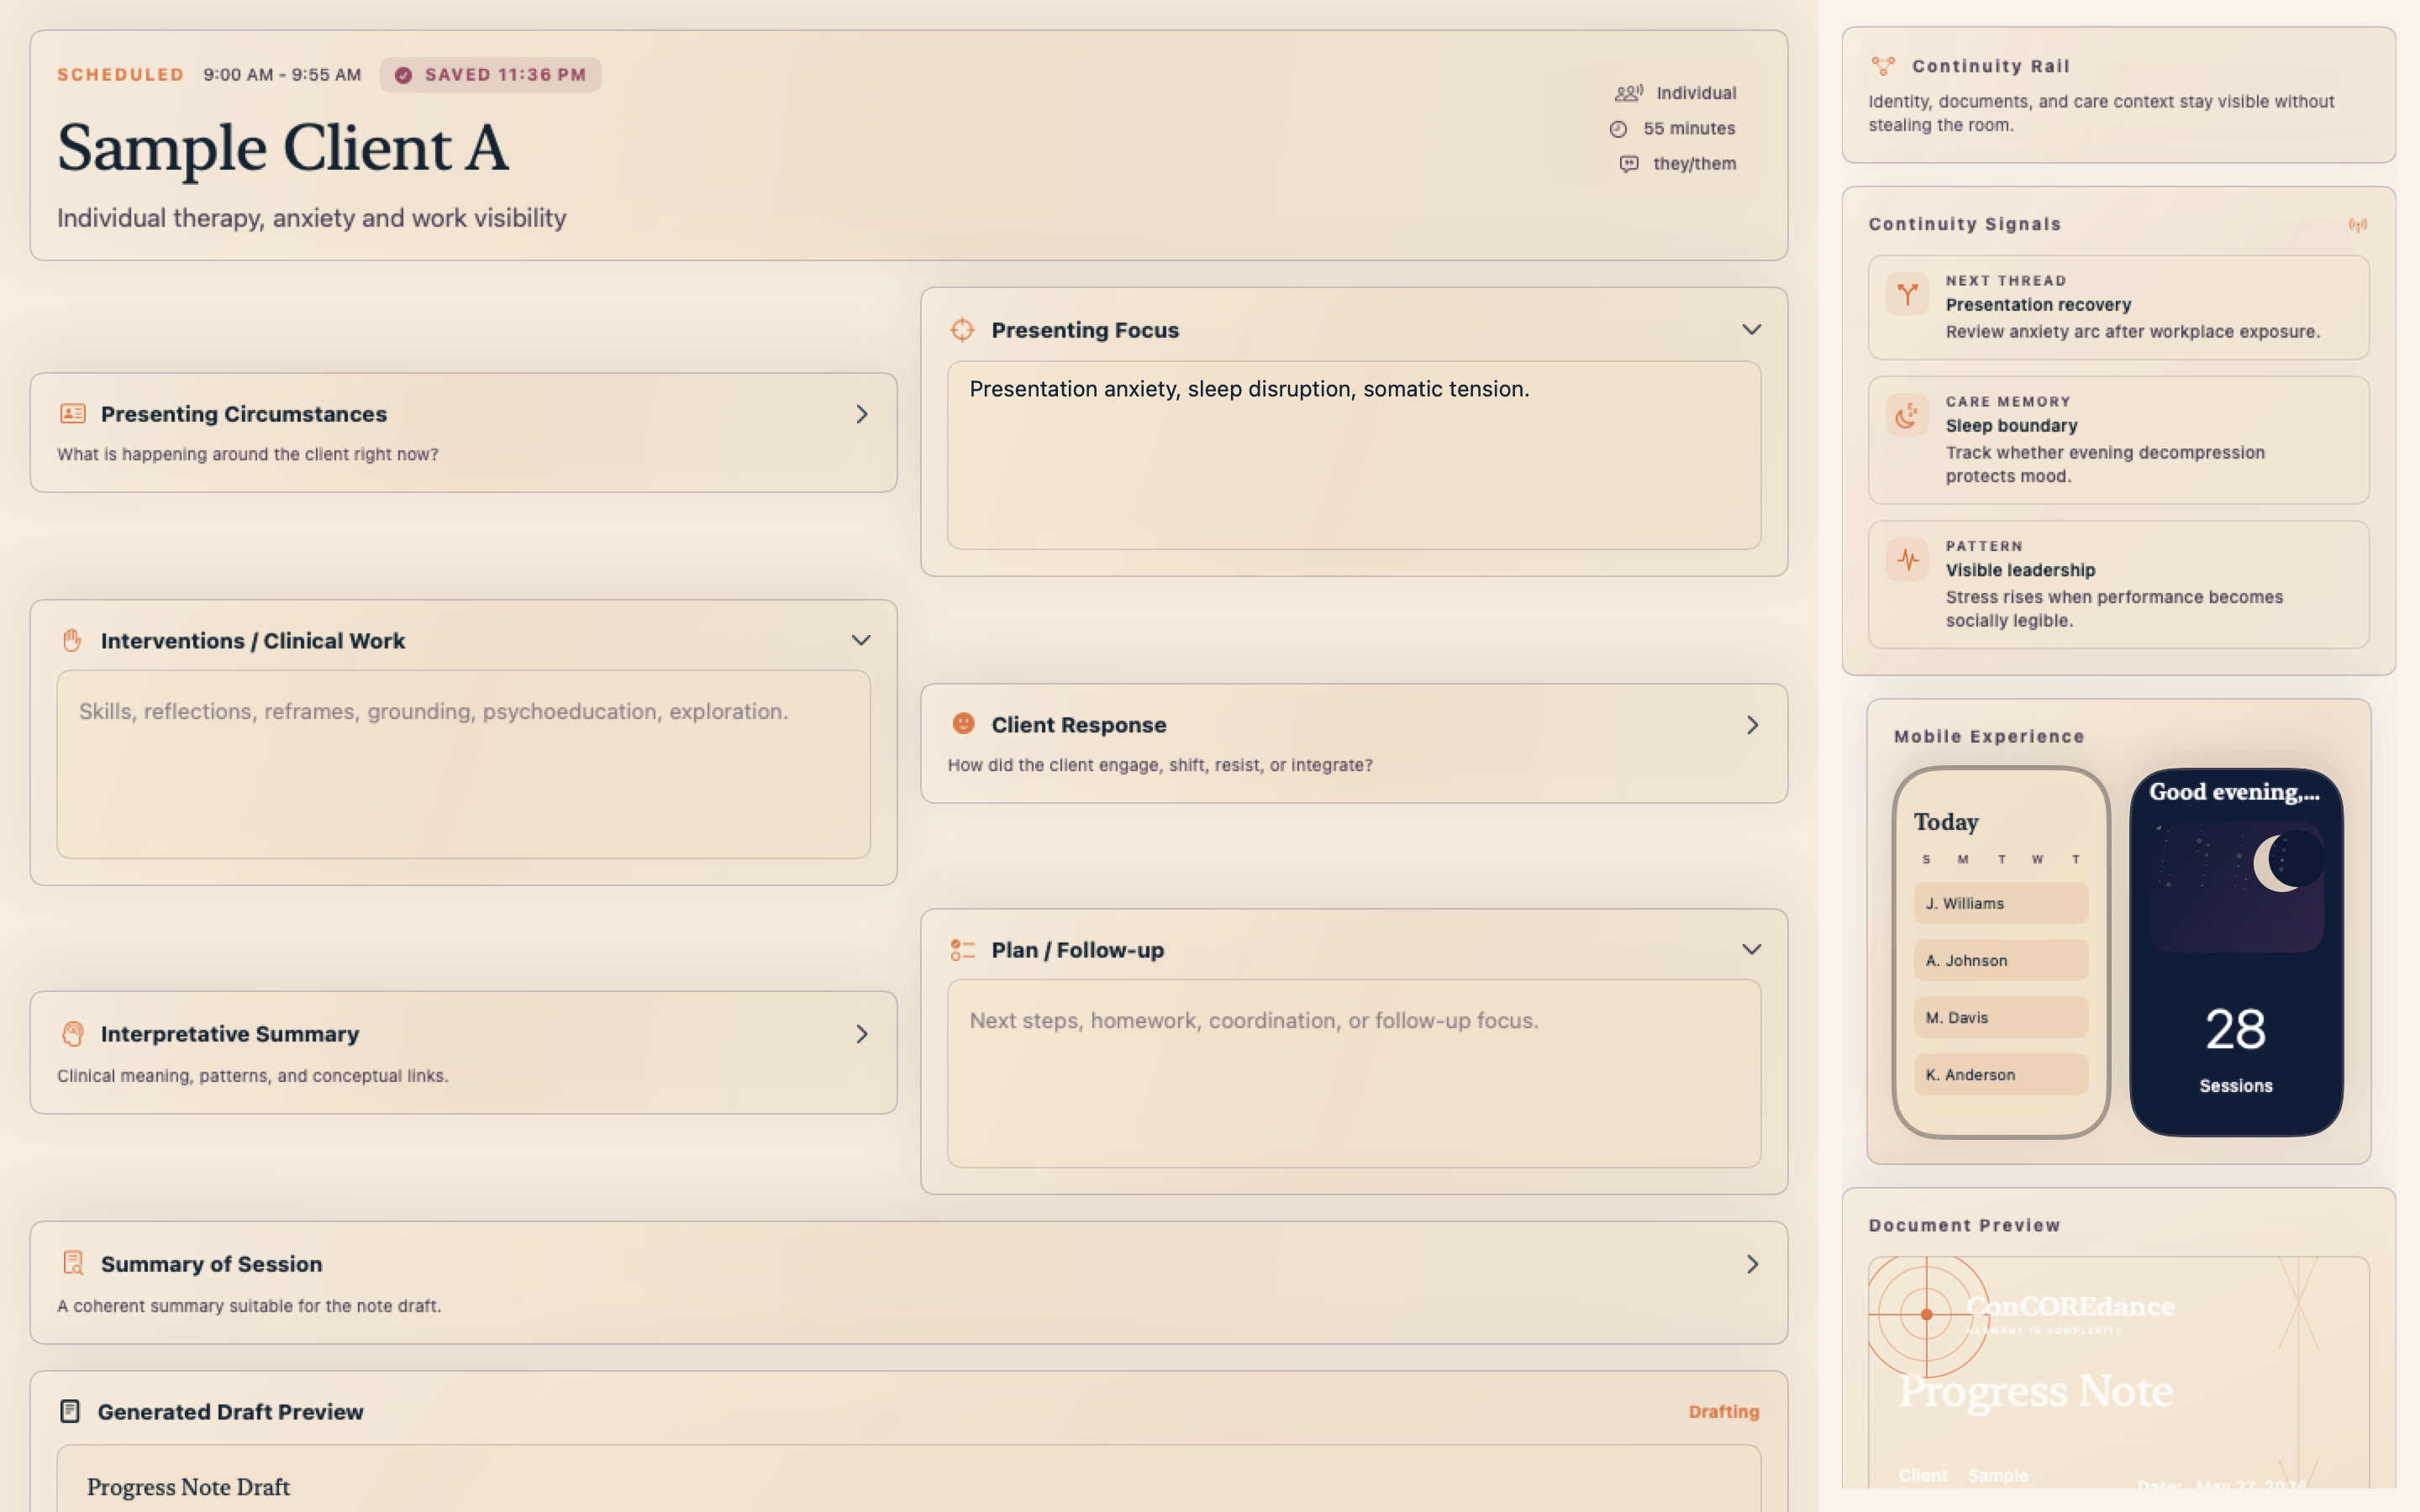
Task: Click the Presenting Focus text field
Action: 1354,455
